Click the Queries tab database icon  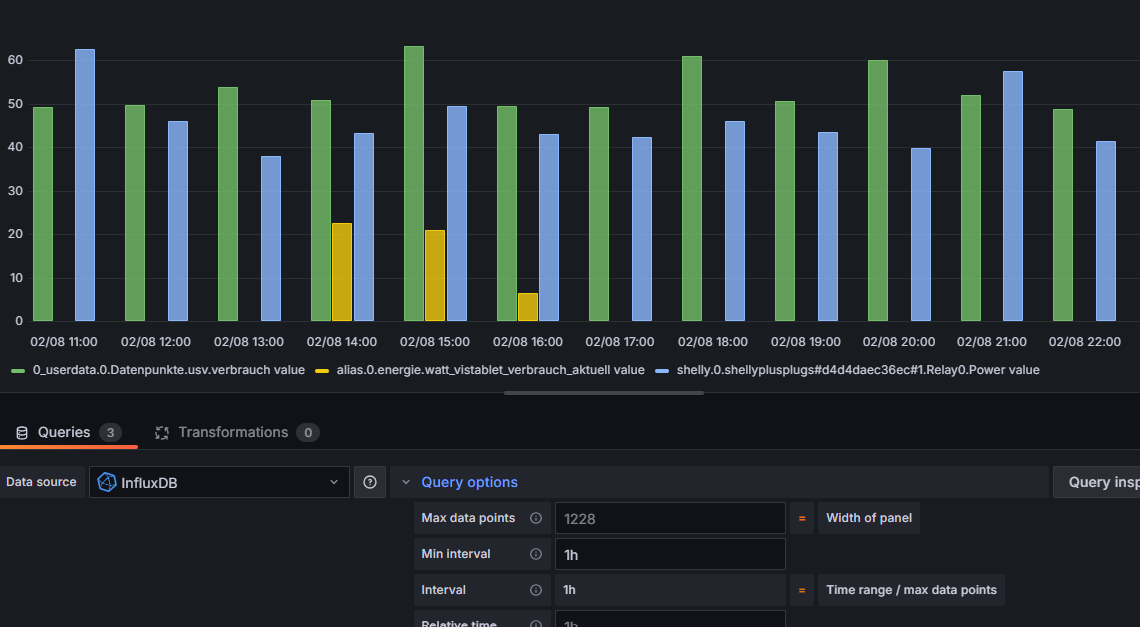pos(22,433)
